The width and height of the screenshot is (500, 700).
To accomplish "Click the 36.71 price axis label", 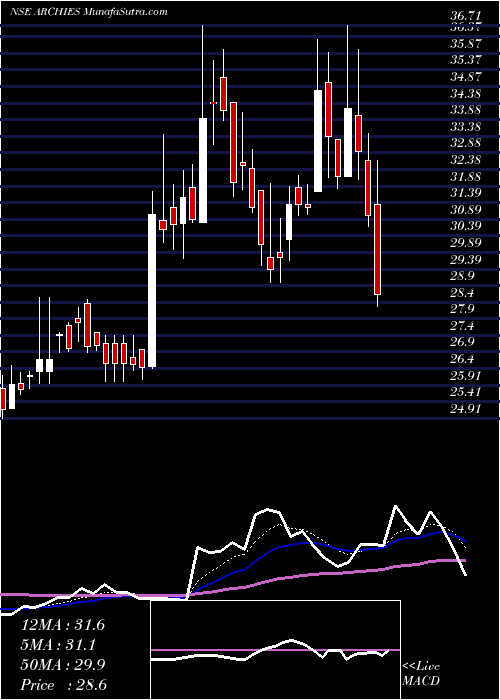I will pos(466,16).
